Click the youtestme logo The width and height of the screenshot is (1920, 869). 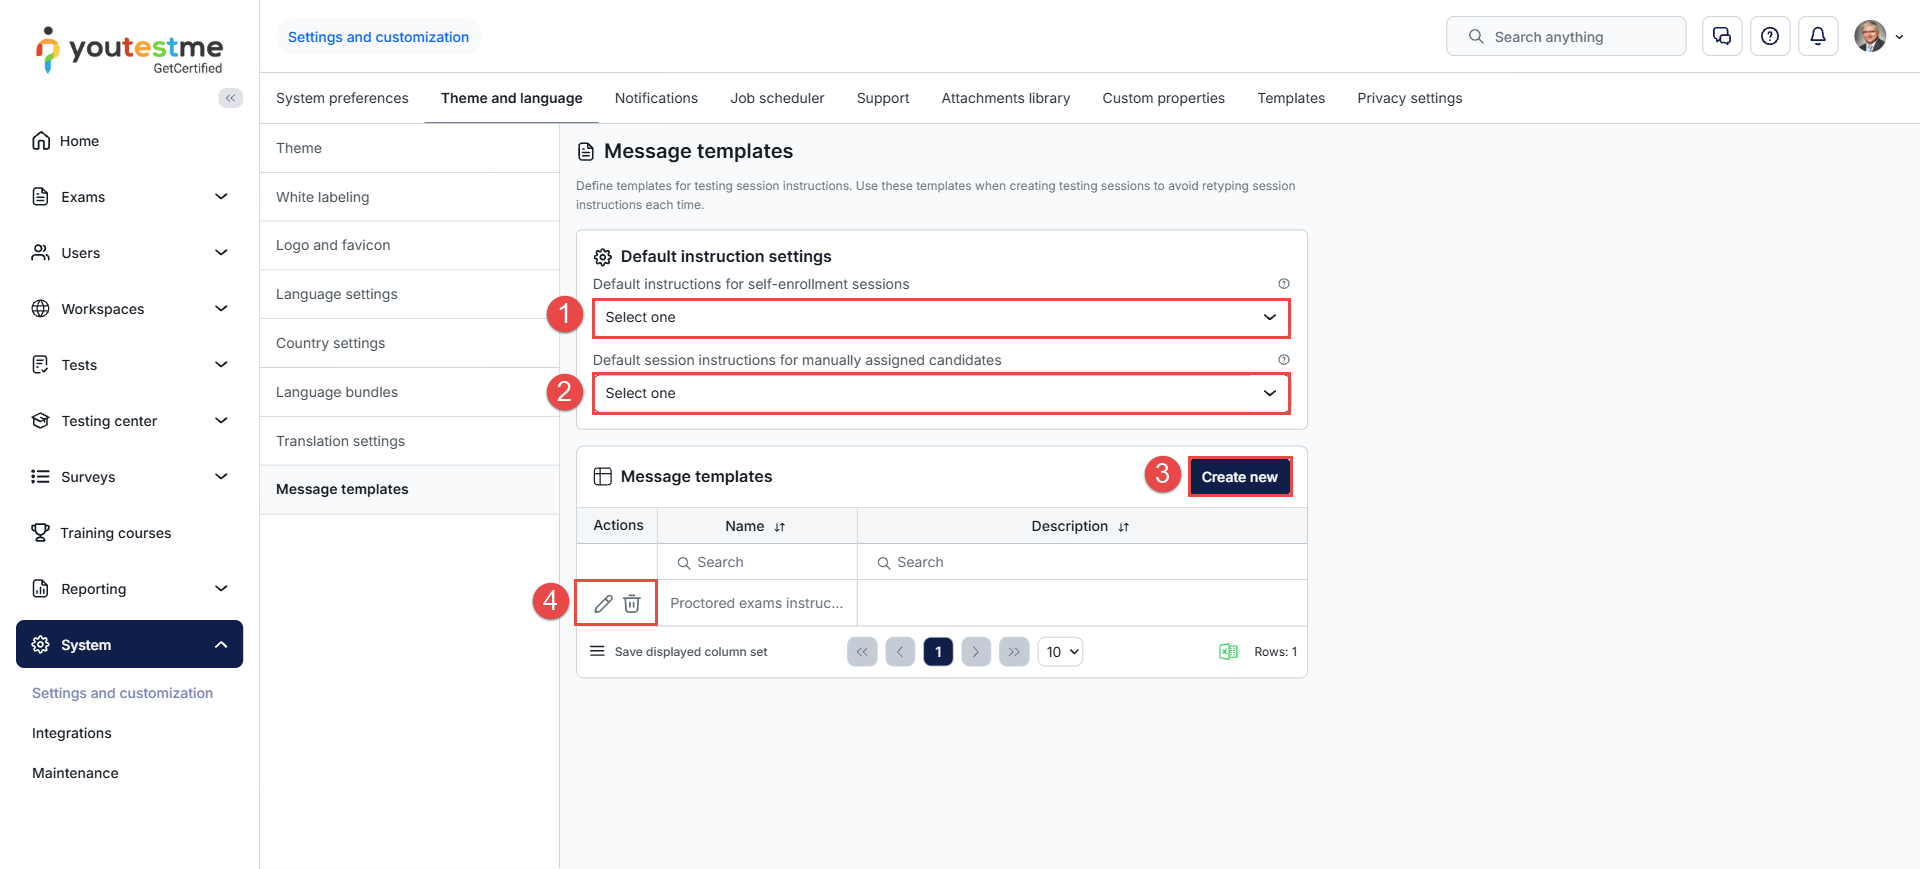coord(129,50)
